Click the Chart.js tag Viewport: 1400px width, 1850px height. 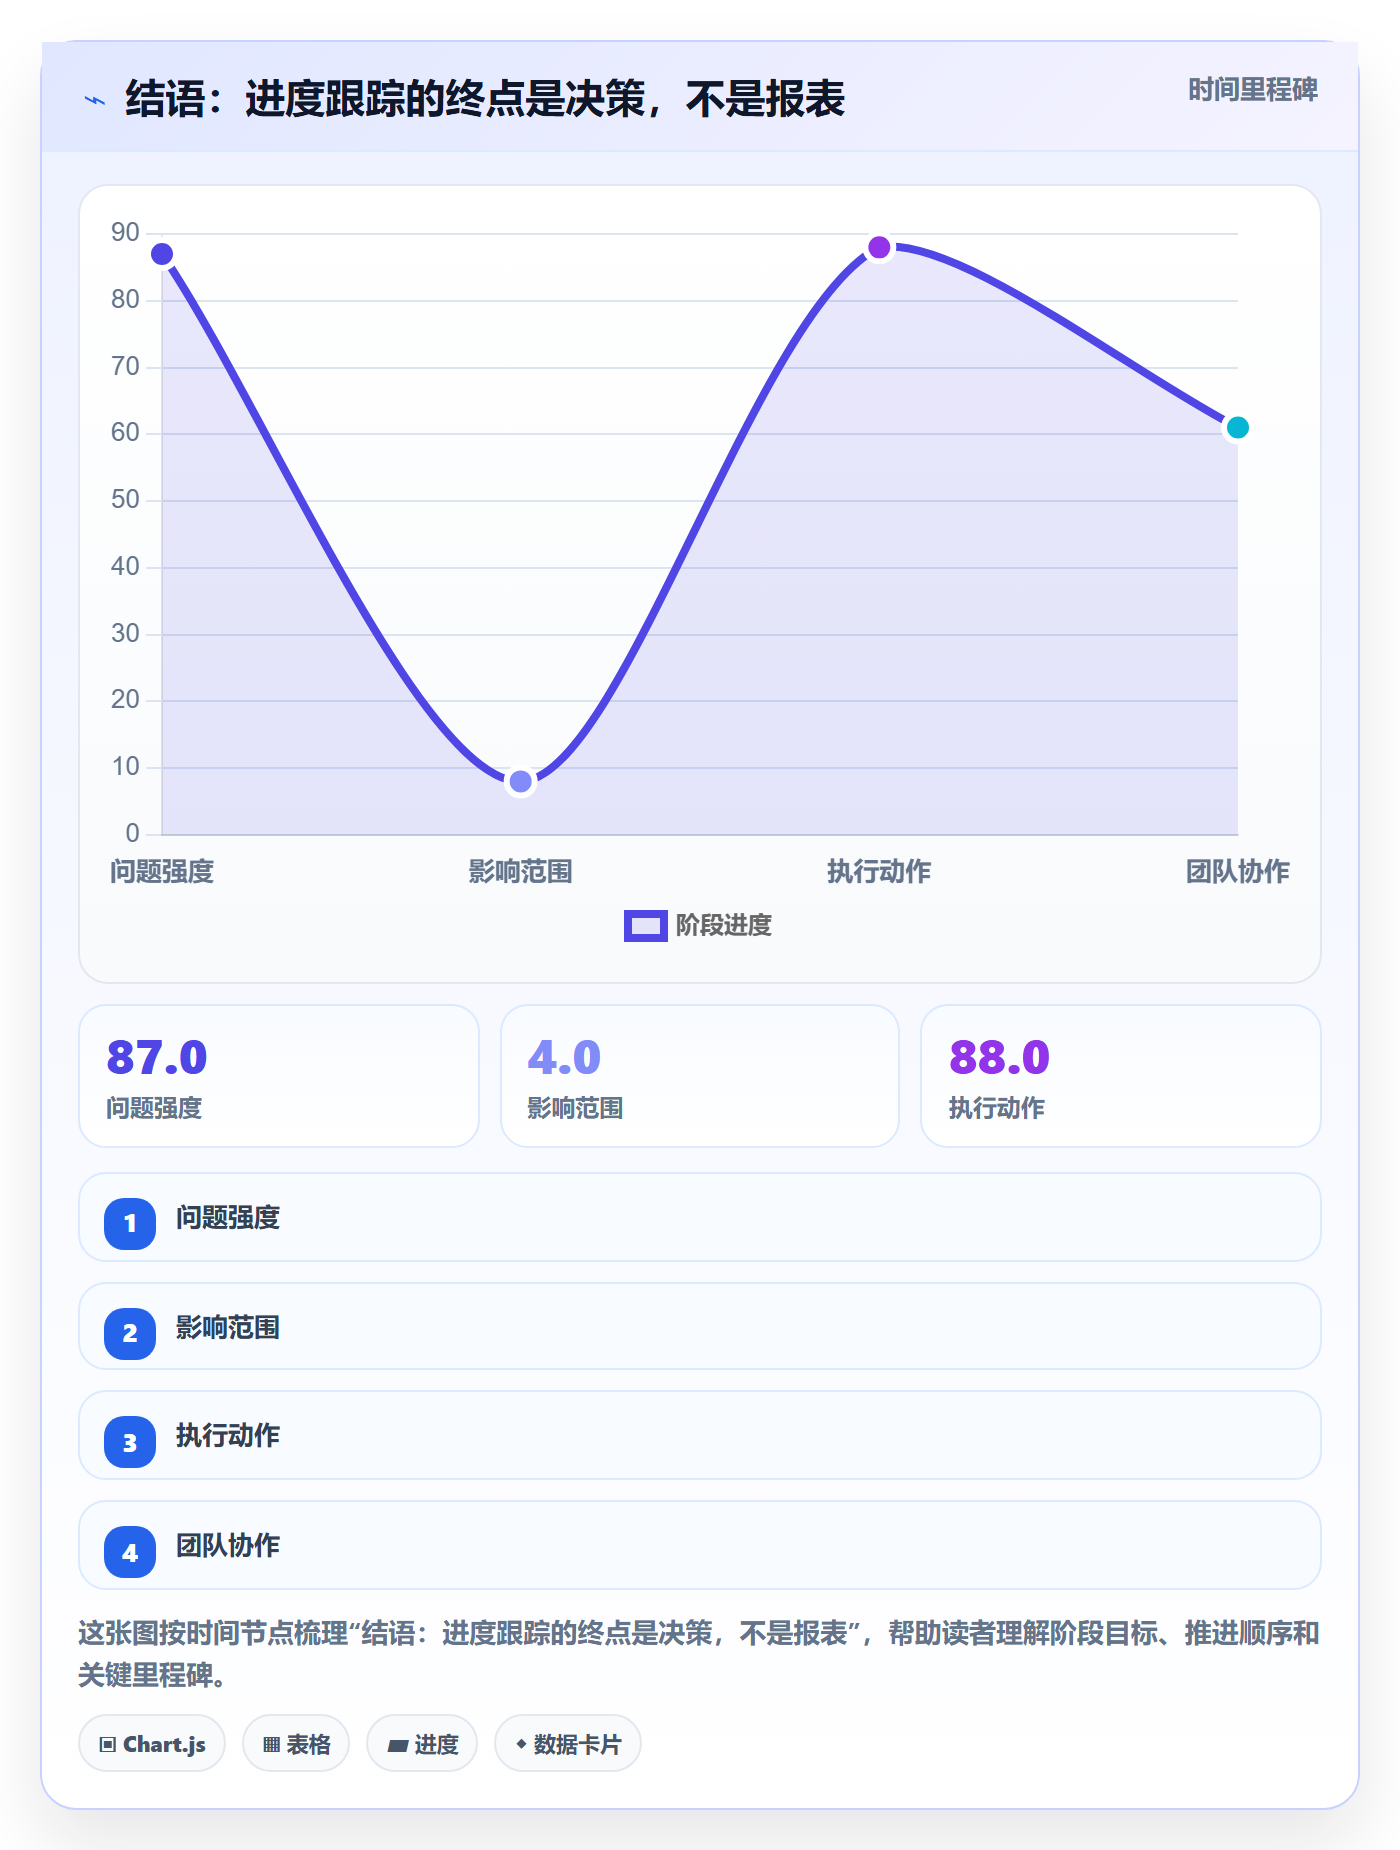coord(152,1744)
